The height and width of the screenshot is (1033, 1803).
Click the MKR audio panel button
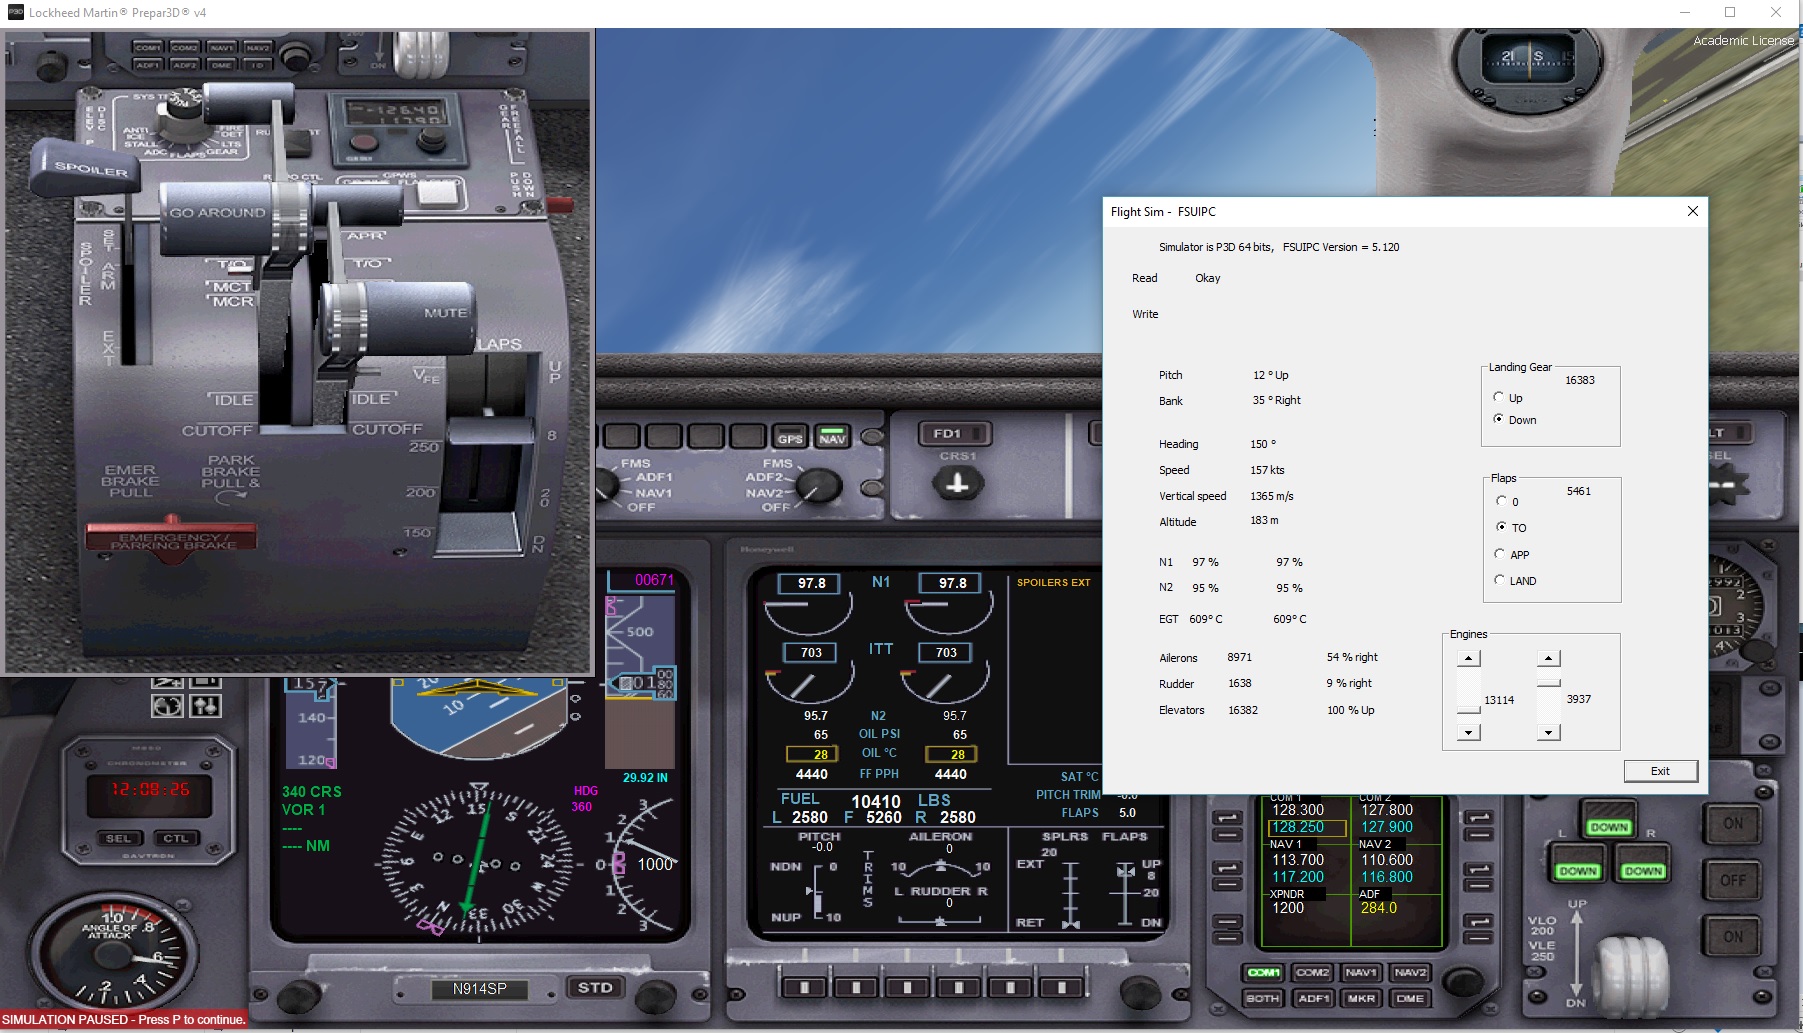point(1361,998)
